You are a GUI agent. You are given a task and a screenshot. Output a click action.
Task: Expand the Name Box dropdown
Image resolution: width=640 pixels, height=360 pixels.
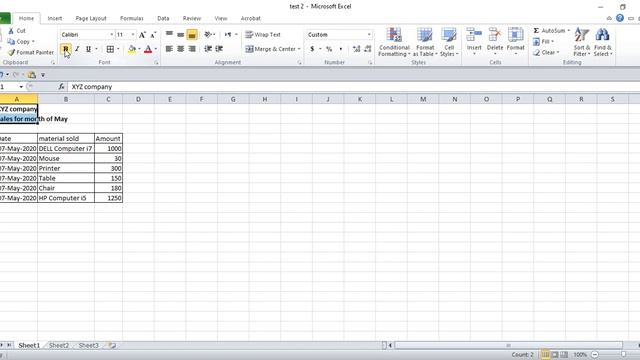[21, 87]
